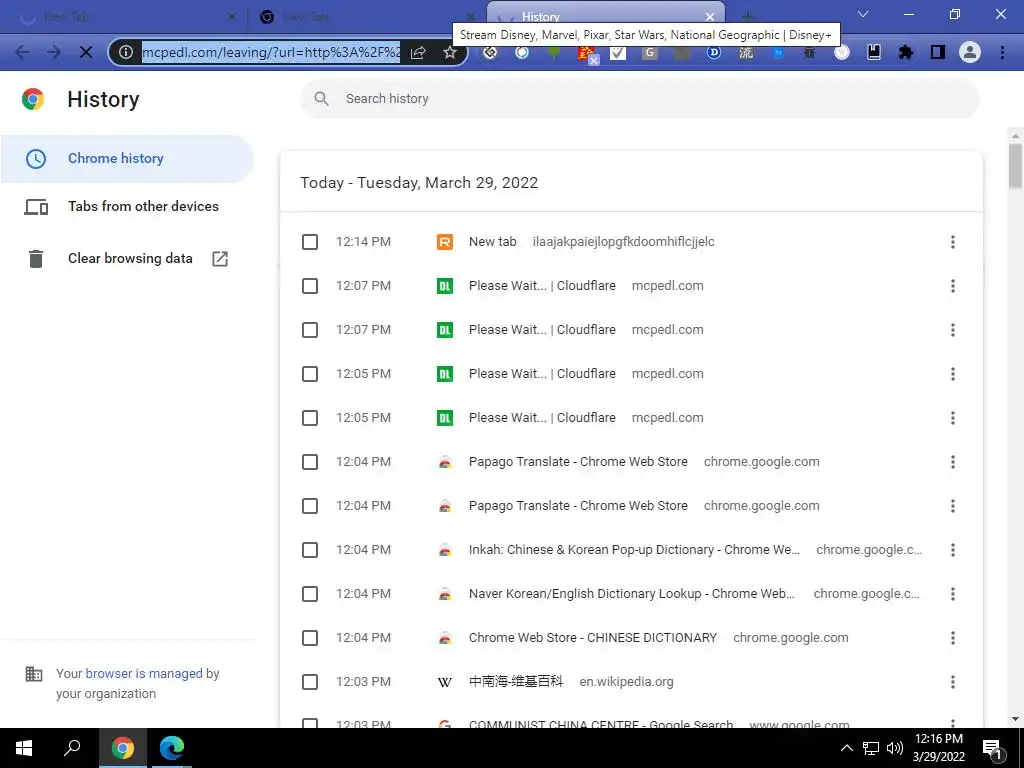Open the Chrome three-dot main menu

coord(1002,52)
